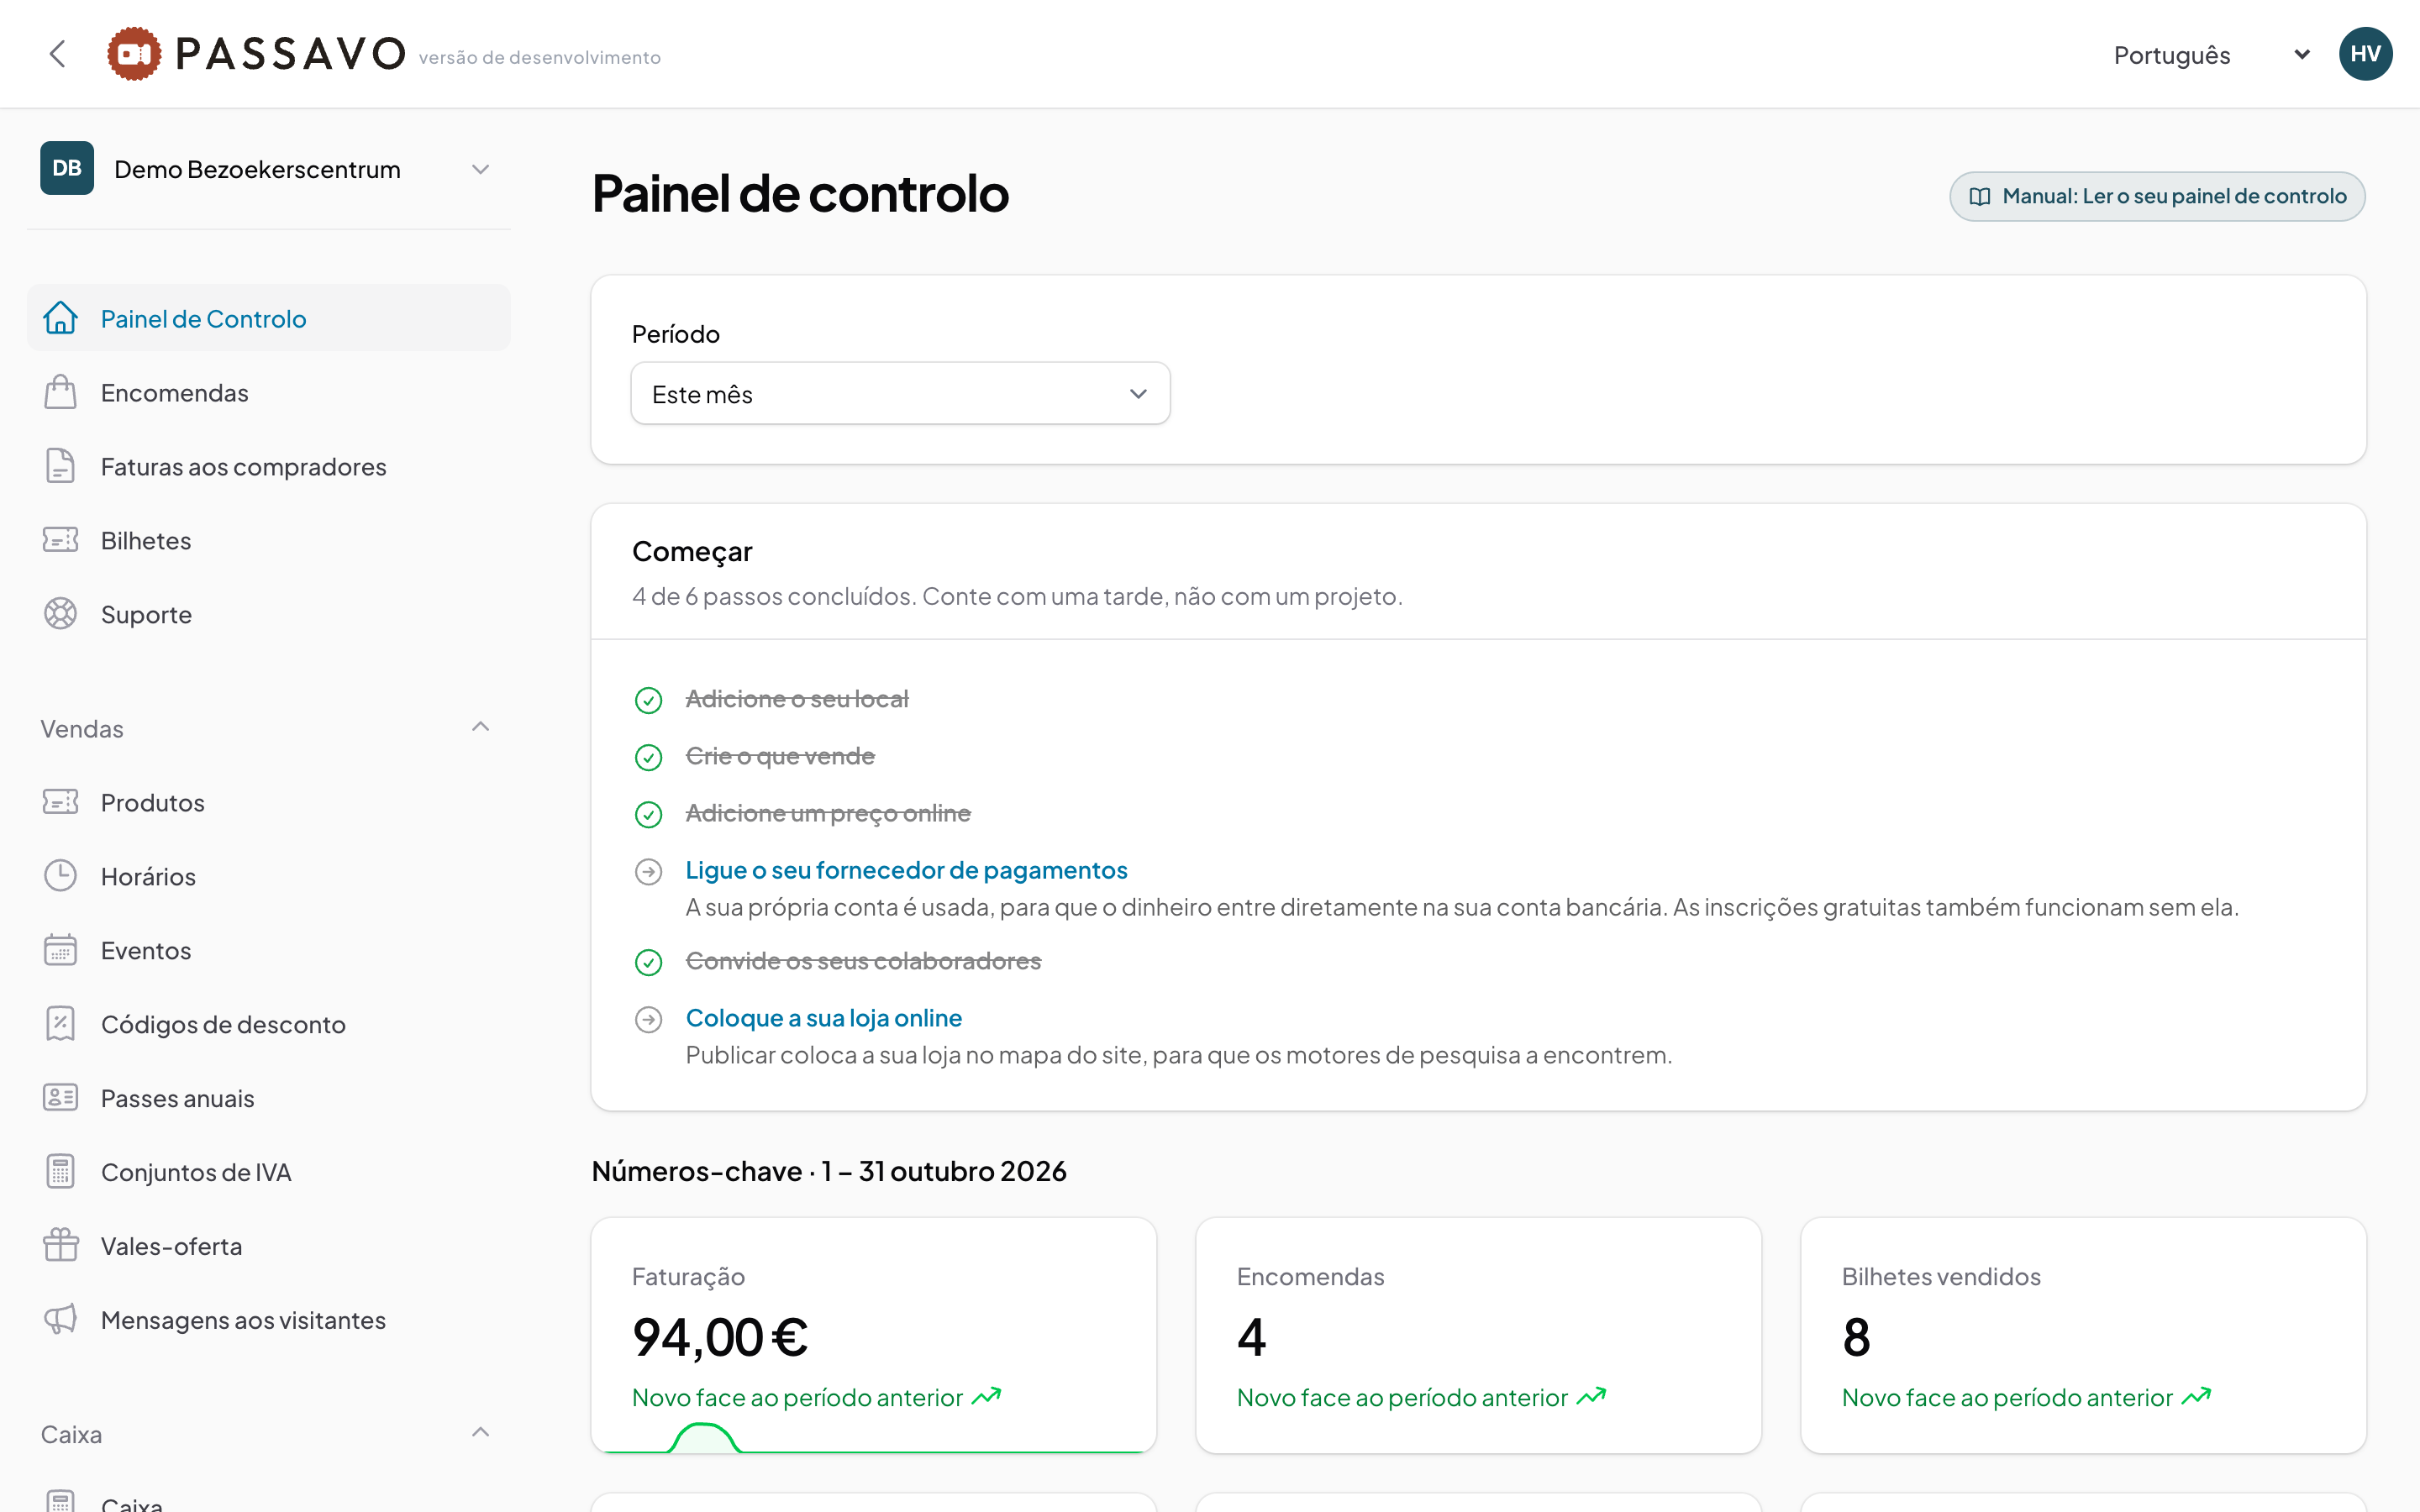Open Encomendas shopping bag icon

60,393
